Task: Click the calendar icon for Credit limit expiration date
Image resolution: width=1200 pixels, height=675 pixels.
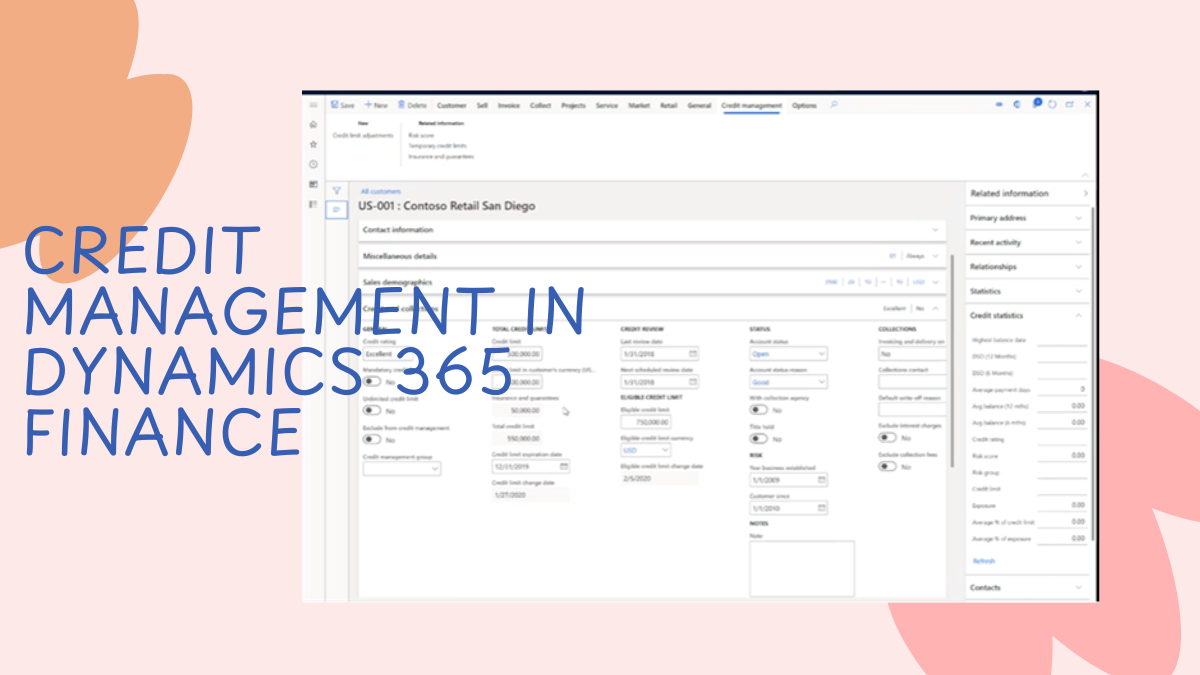Action: tap(563, 465)
